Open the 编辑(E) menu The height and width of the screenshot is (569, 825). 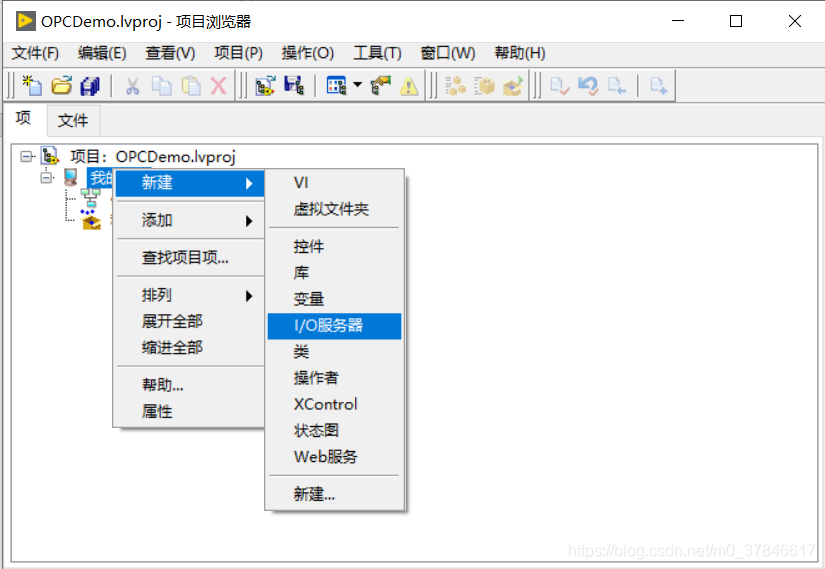pyautogui.click(x=102, y=53)
